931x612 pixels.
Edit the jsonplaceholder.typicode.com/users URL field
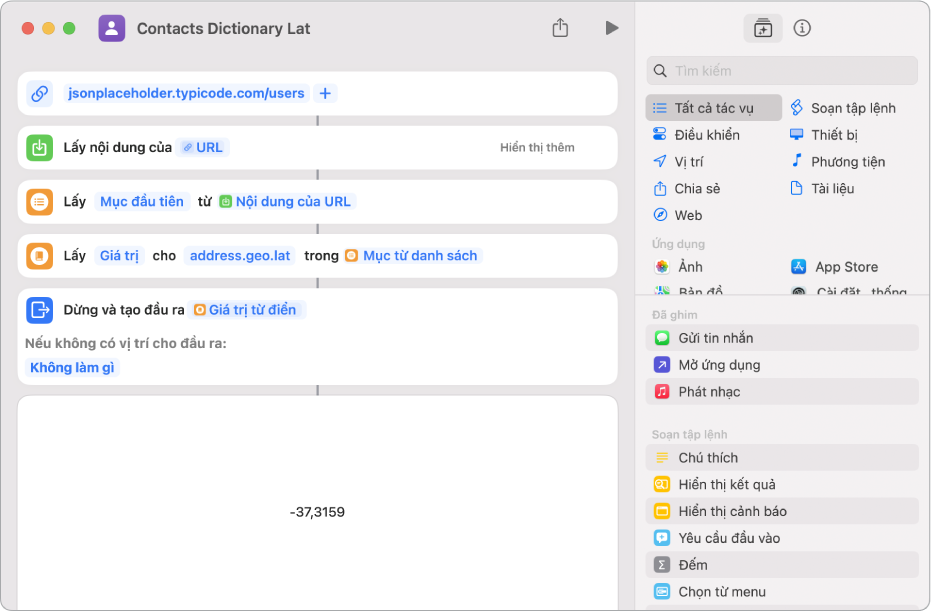[186, 93]
